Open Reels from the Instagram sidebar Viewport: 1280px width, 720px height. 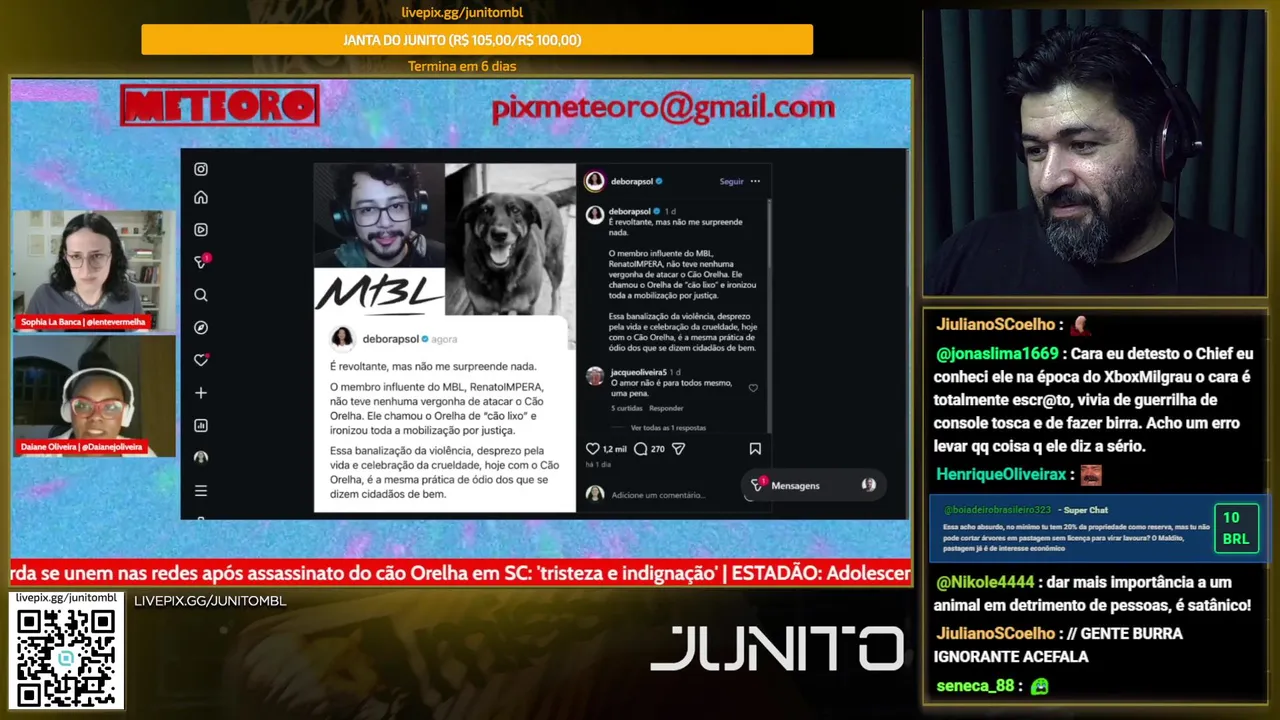tap(201, 230)
